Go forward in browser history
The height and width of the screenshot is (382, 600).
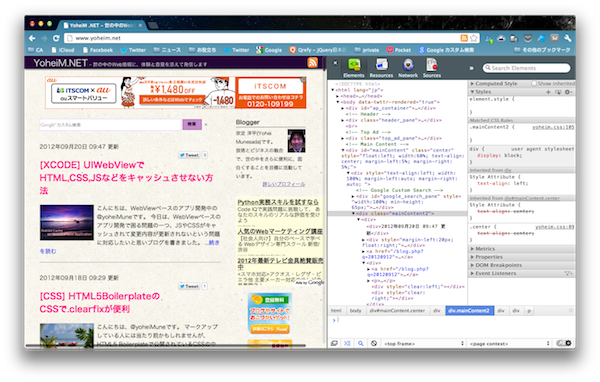tap(44, 38)
